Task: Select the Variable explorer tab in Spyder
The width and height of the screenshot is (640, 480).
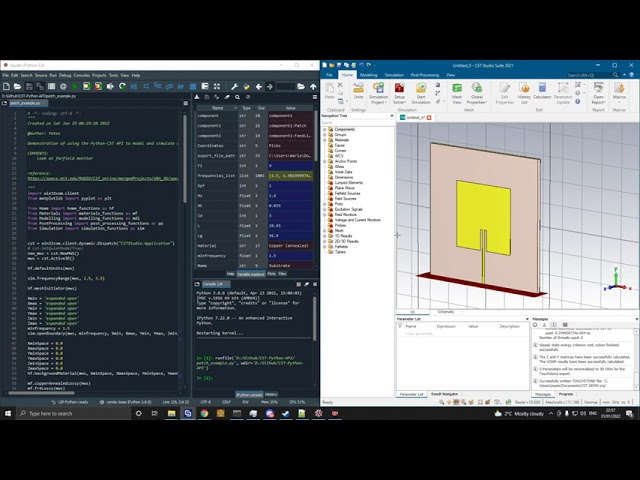Action: [251, 274]
